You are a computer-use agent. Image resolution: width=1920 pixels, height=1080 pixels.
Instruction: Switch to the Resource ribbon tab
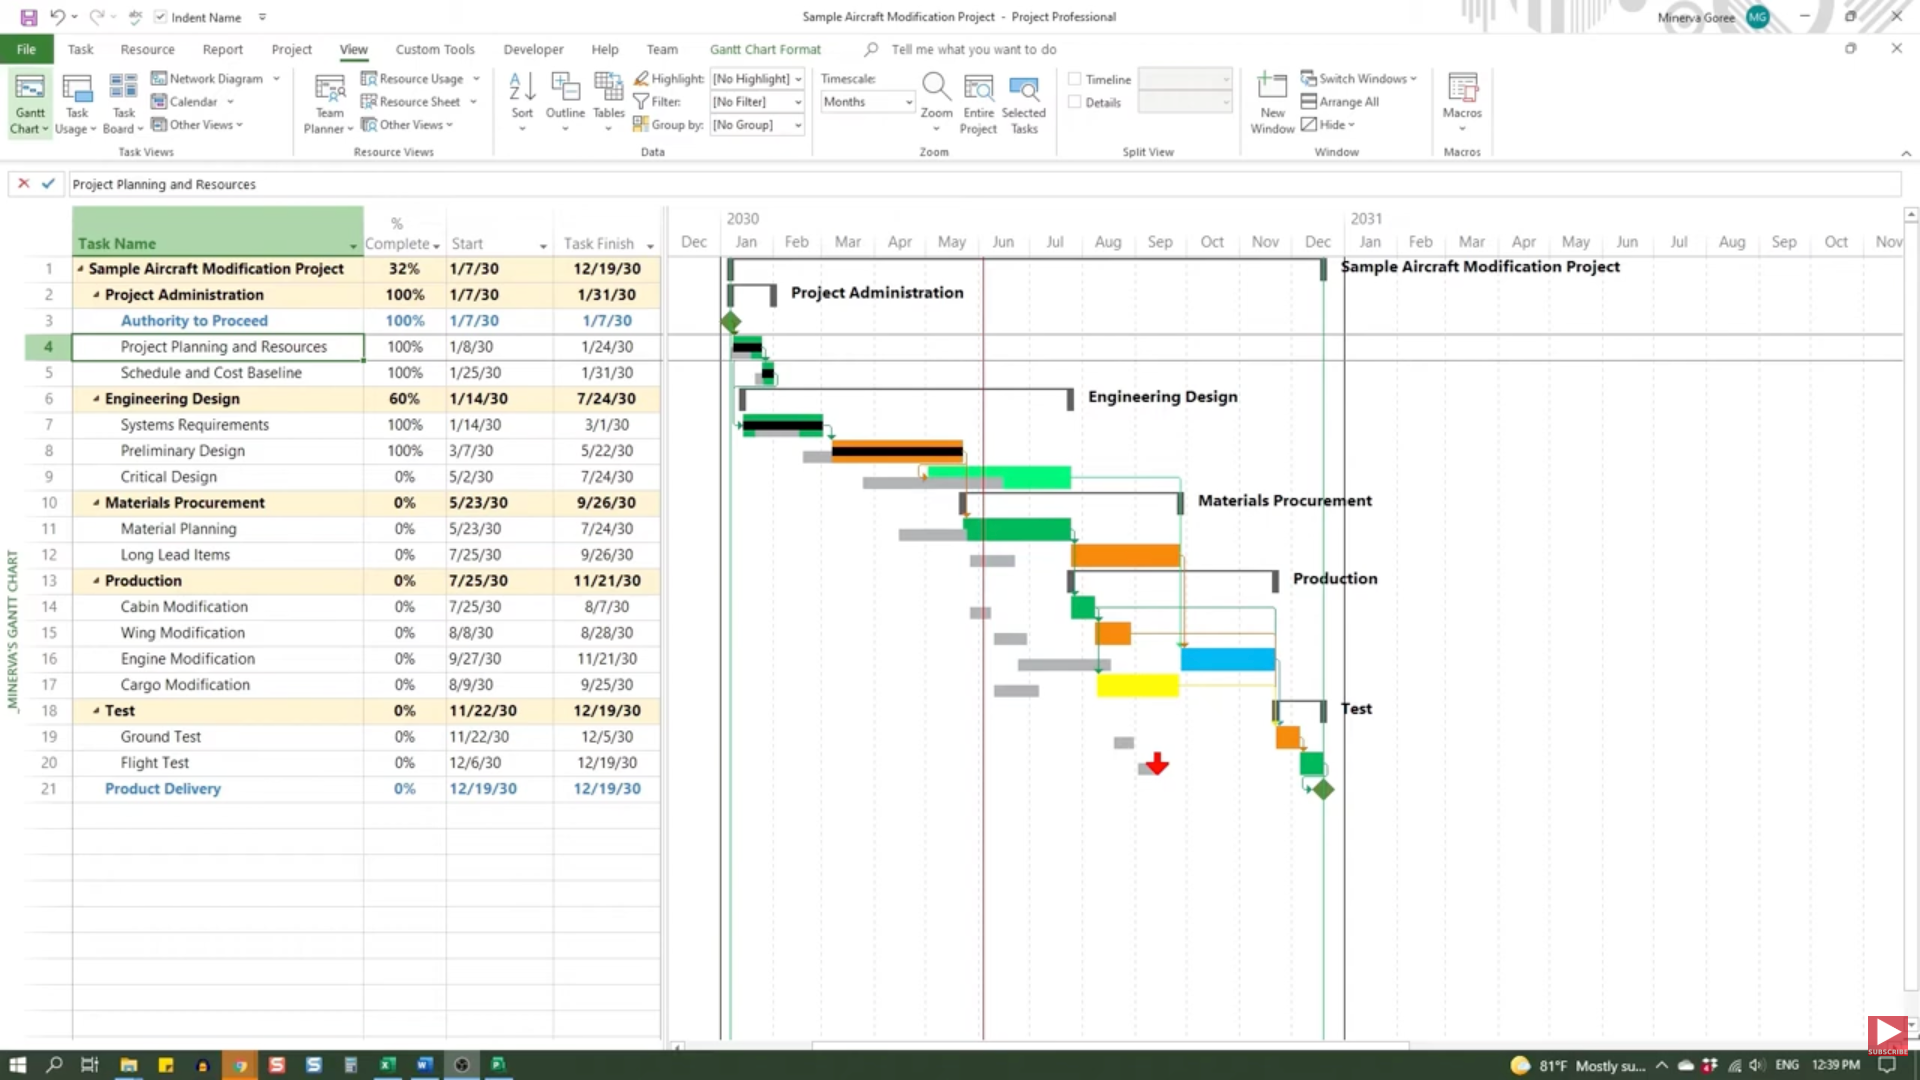coord(147,49)
